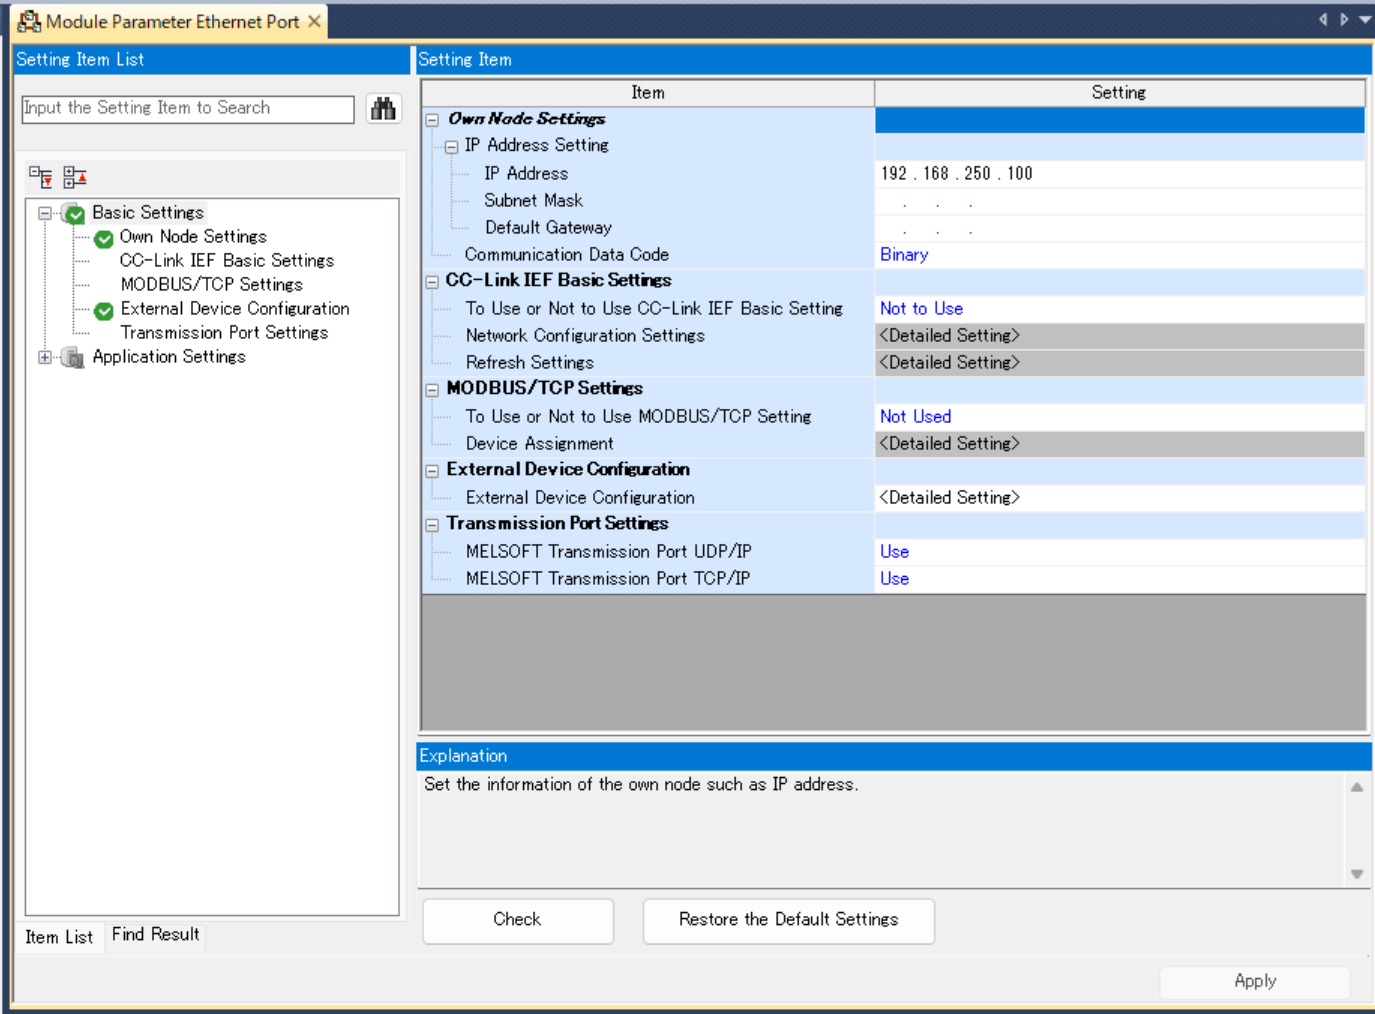This screenshot has width=1375, height=1014.
Task: Switch to the Item List tab
Action: 59,937
